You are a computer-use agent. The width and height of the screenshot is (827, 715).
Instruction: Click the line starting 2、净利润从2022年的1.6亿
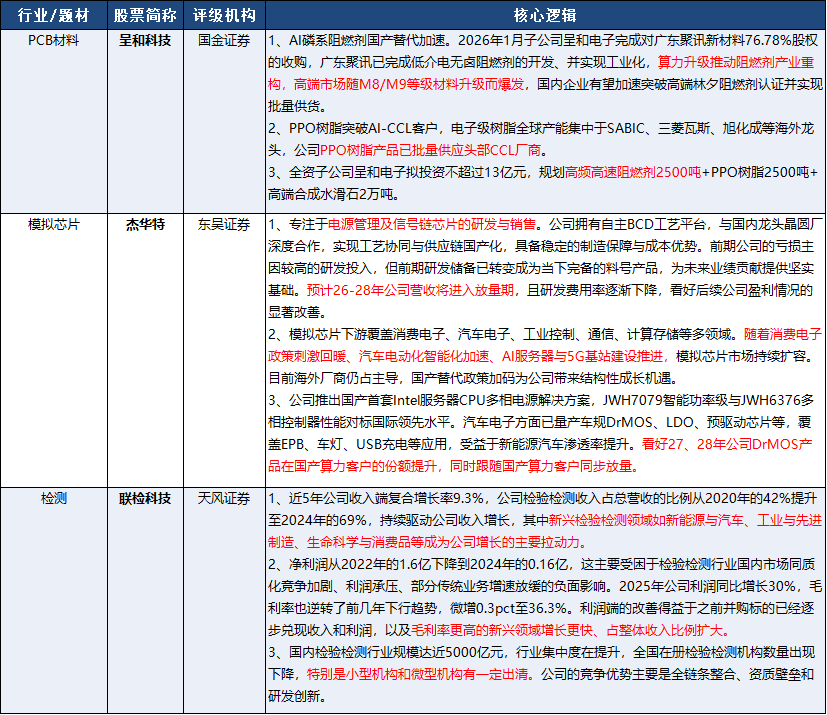tap(542, 564)
